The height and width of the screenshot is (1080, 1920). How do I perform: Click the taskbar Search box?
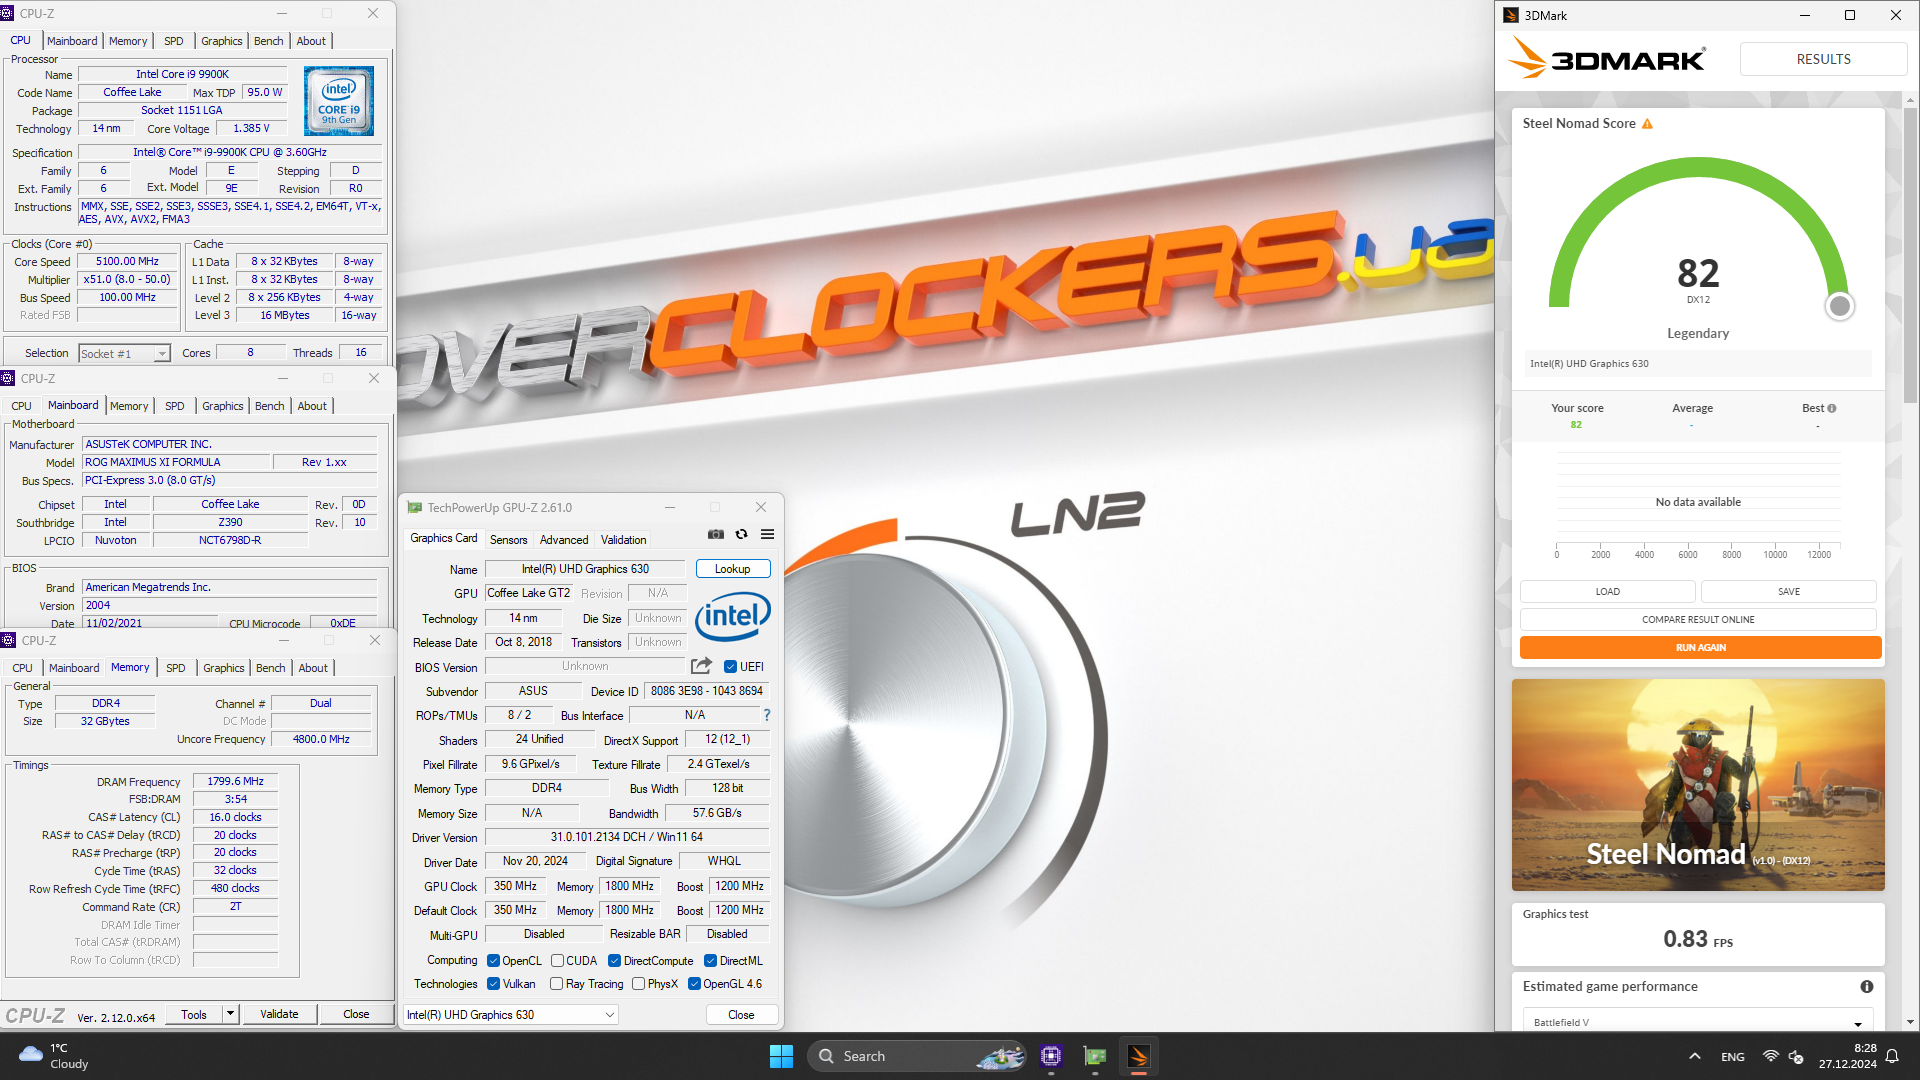coord(916,1056)
